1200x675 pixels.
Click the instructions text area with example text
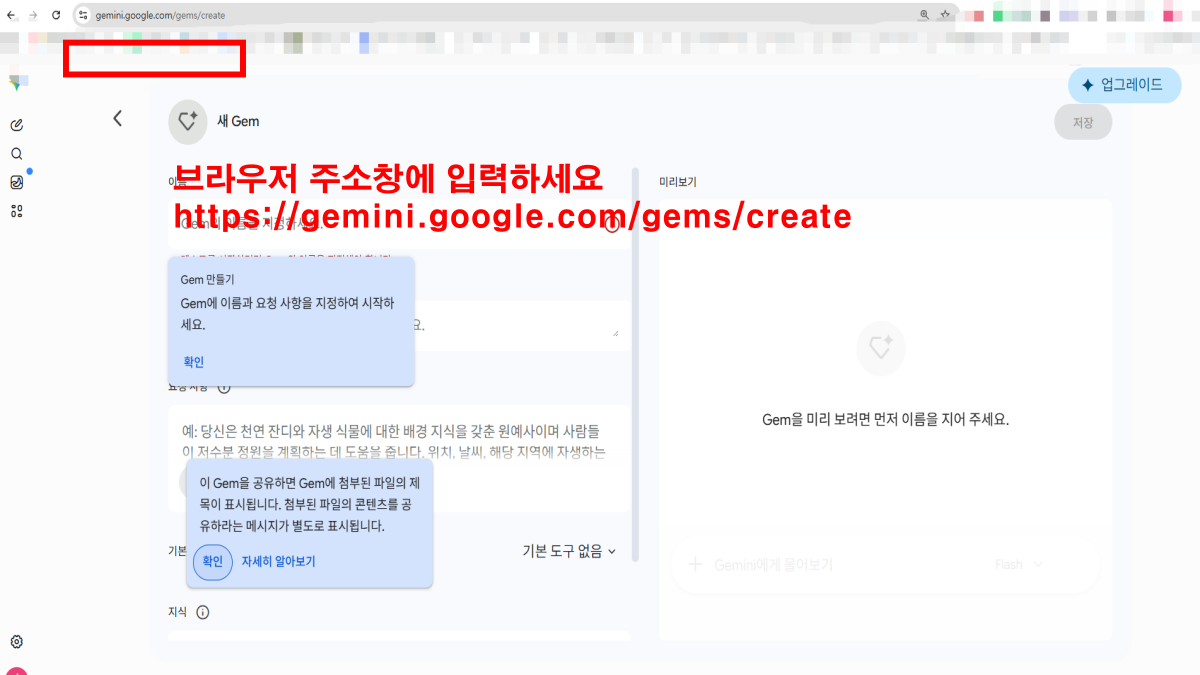400,458
